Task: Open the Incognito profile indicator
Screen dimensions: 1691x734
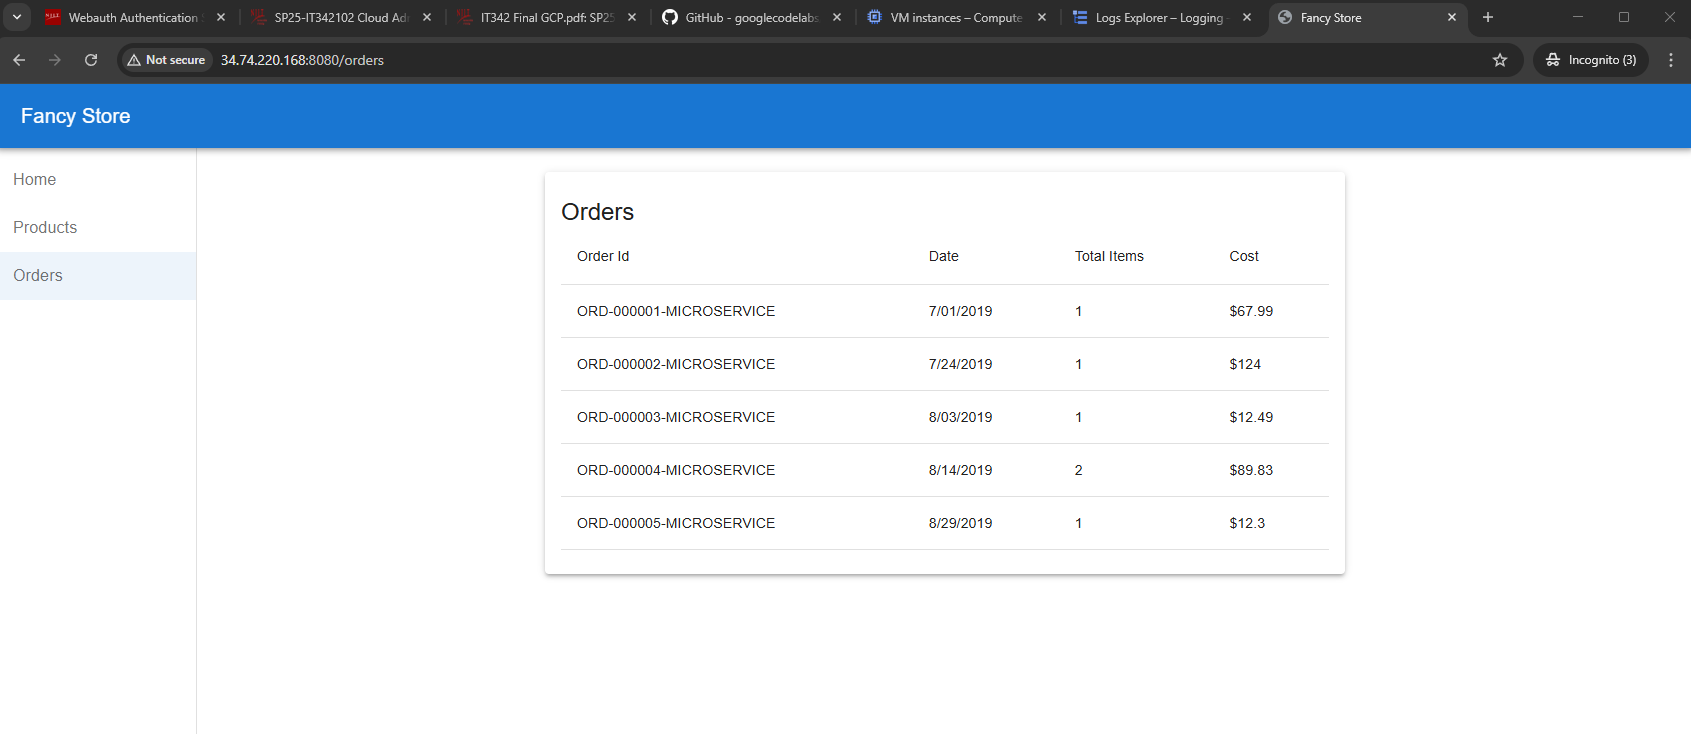Action: [1590, 60]
